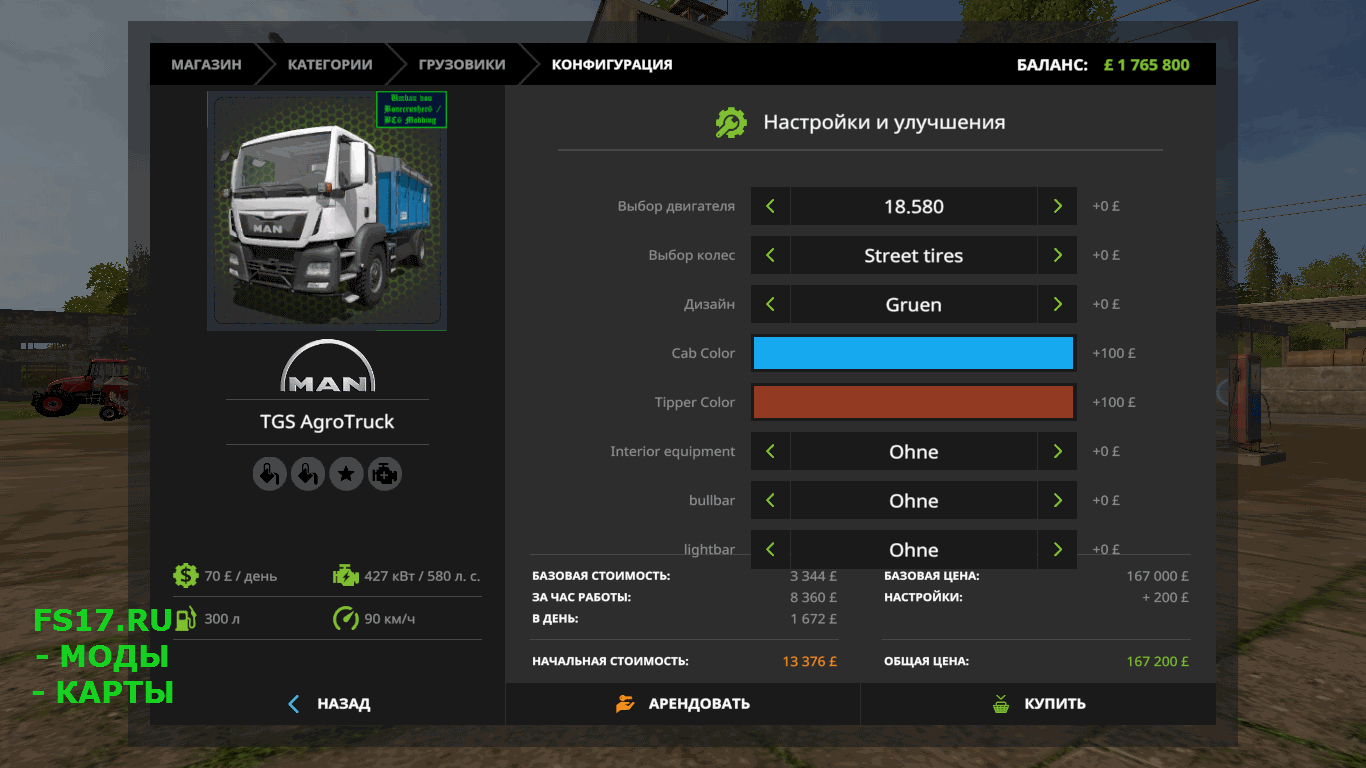Click the shopping basket icon on Купить
Image resolution: width=1366 pixels, height=768 pixels.
(x=1001, y=704)
